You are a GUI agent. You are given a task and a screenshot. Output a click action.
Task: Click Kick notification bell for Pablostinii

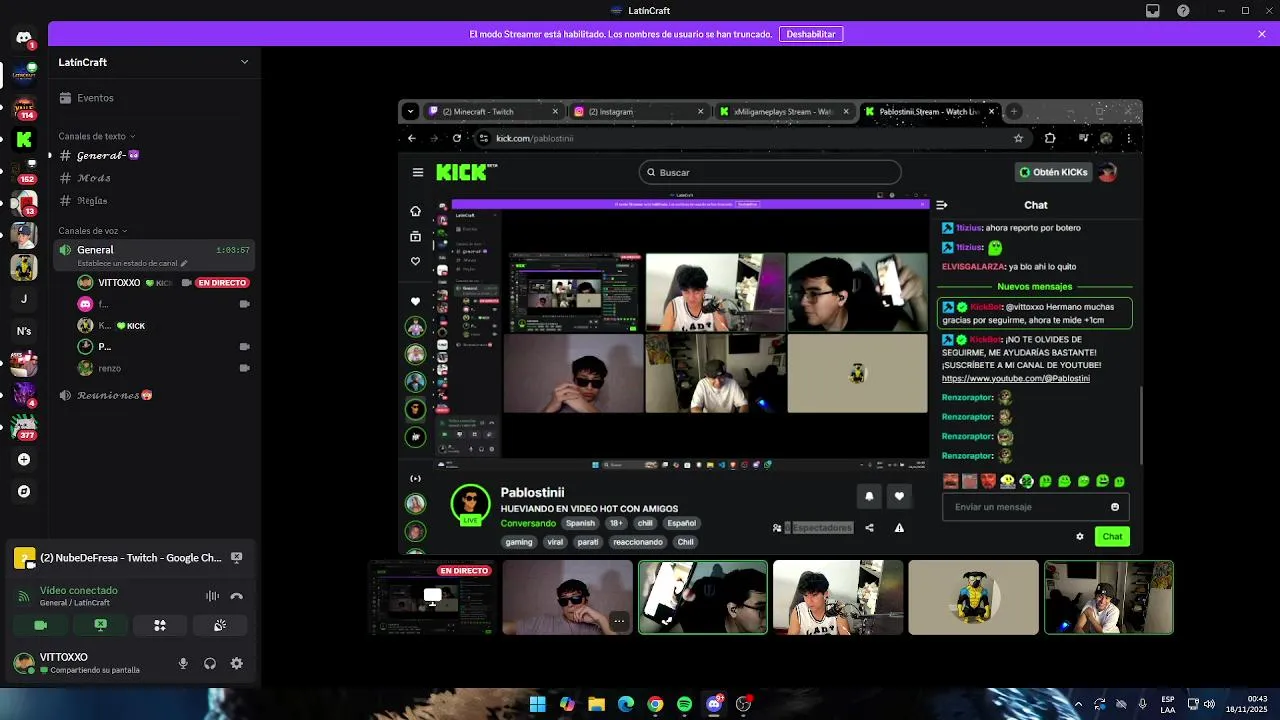click(x=869, y=496)
